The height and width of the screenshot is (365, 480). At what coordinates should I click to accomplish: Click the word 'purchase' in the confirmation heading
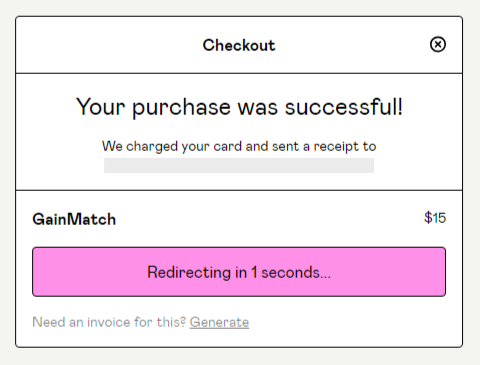pyautogui.click(x=181, y=108)
